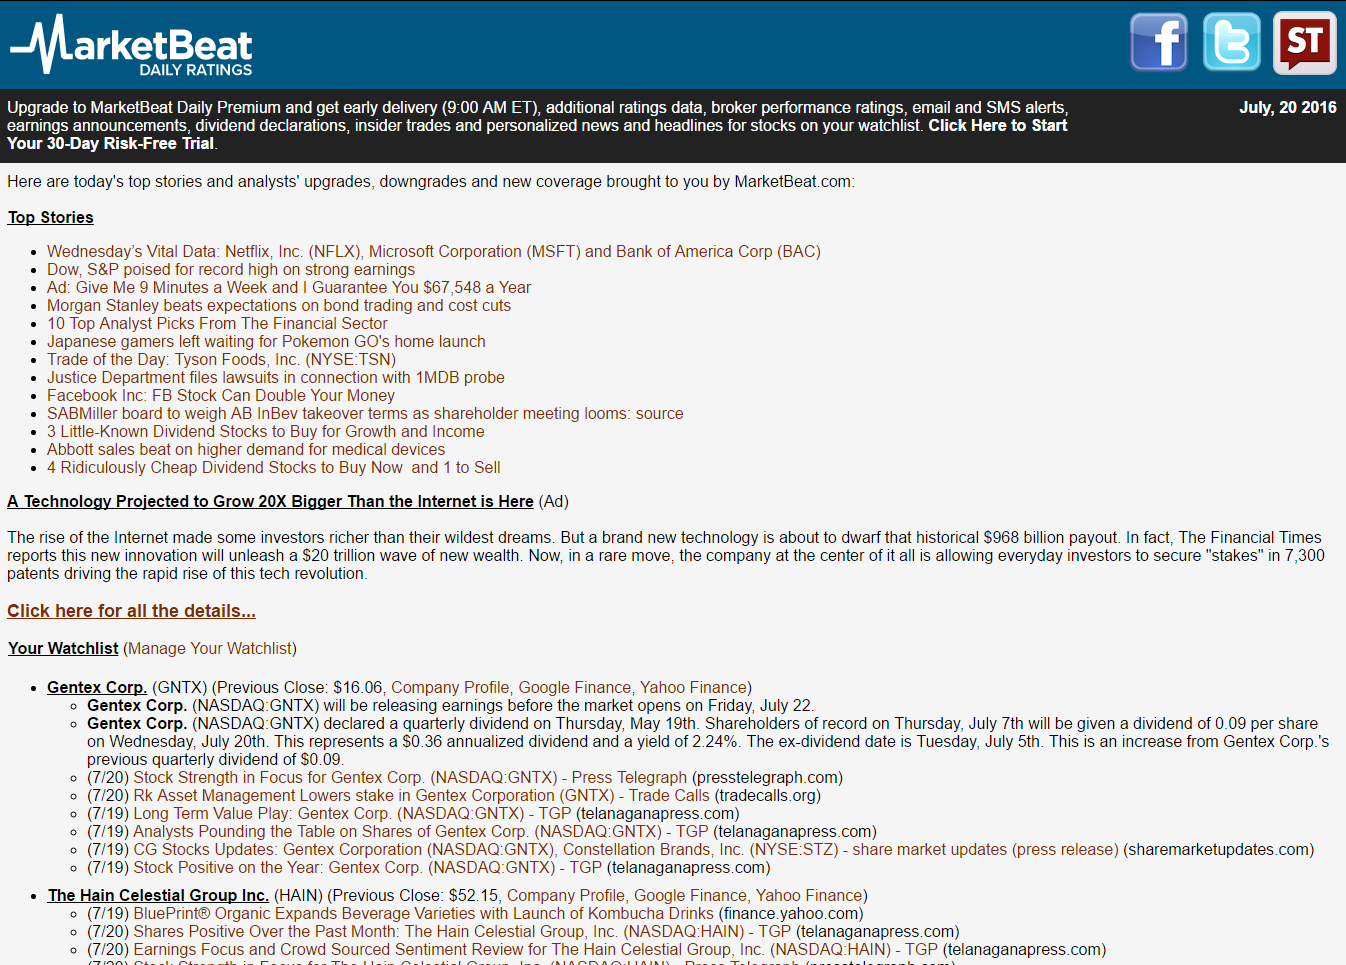This screenshot has width=1346, height=965.
Task: Read Morgan Stanley beats expectations story
Action: [278, 306]
